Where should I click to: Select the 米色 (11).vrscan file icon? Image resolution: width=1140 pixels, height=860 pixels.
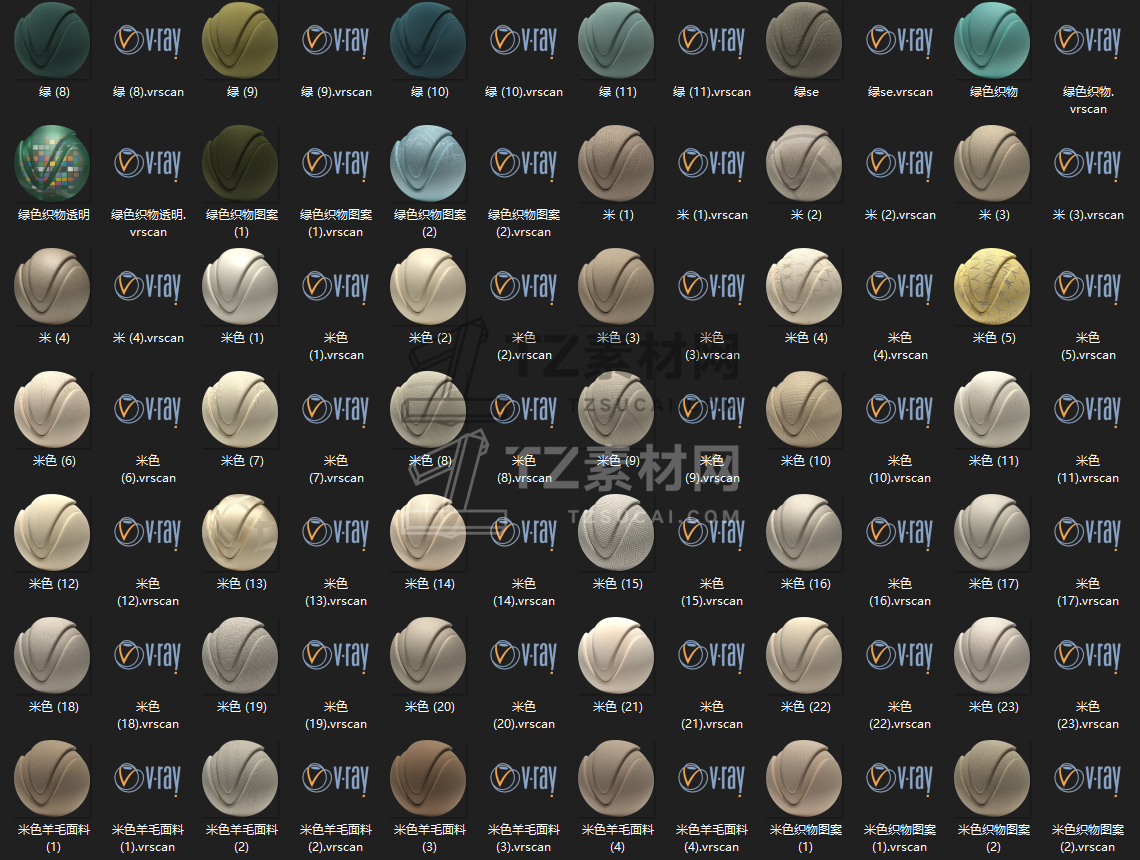[x=1088, y=409]
